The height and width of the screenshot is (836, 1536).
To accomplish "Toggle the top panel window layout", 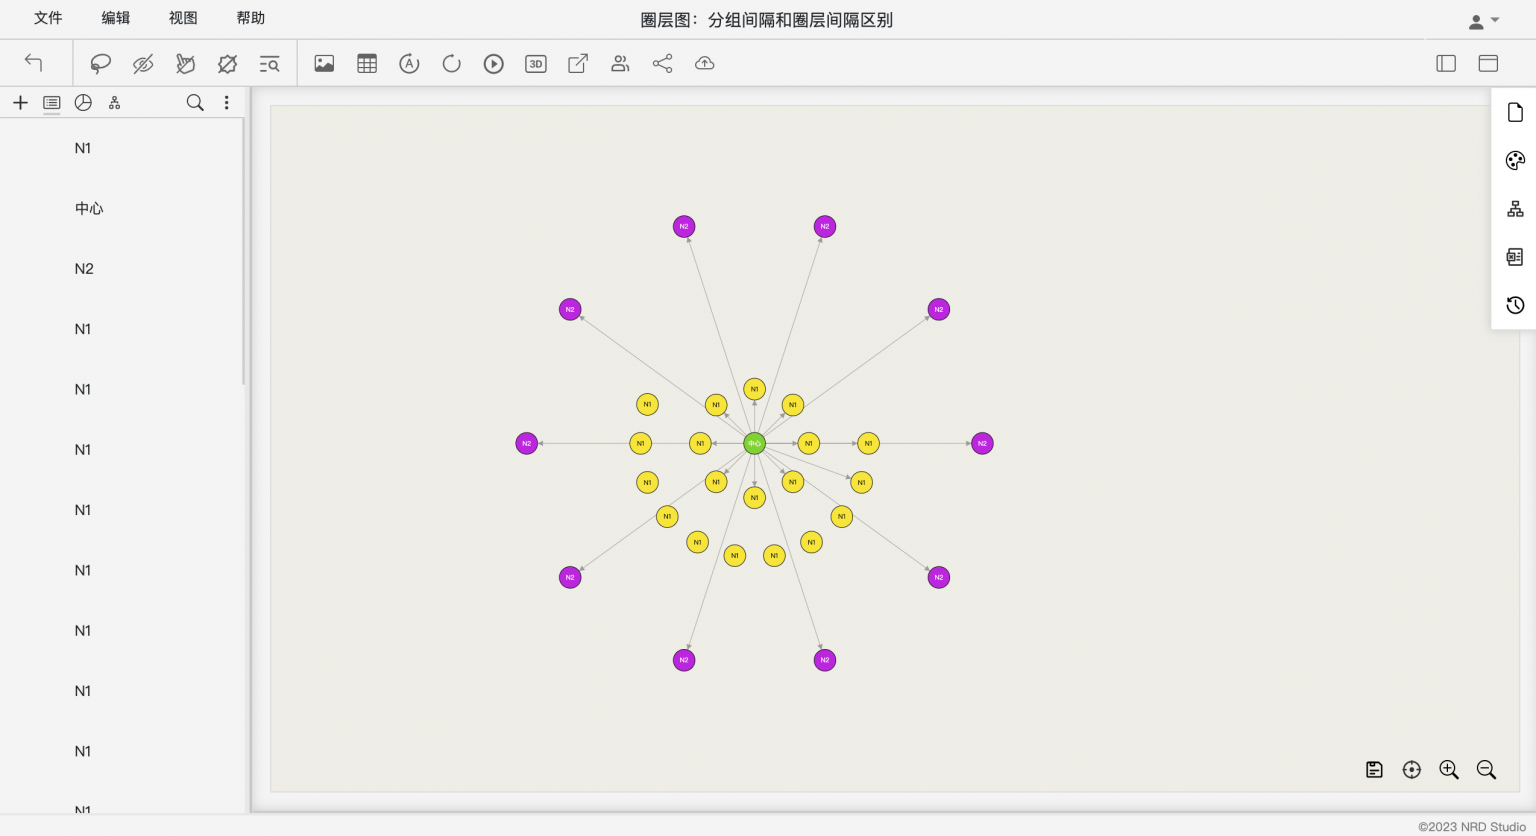I will click(1488, 64).
